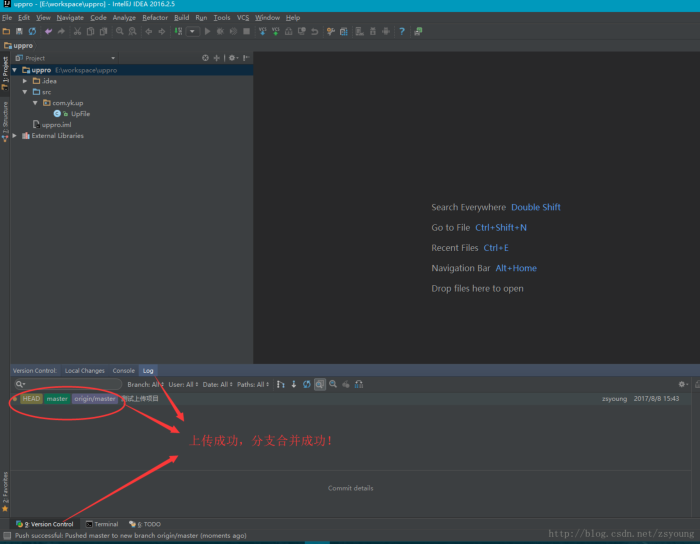Open Log panel settings gear on right
Viewport: 700px width, 544px height.
[x=682, y=384]
